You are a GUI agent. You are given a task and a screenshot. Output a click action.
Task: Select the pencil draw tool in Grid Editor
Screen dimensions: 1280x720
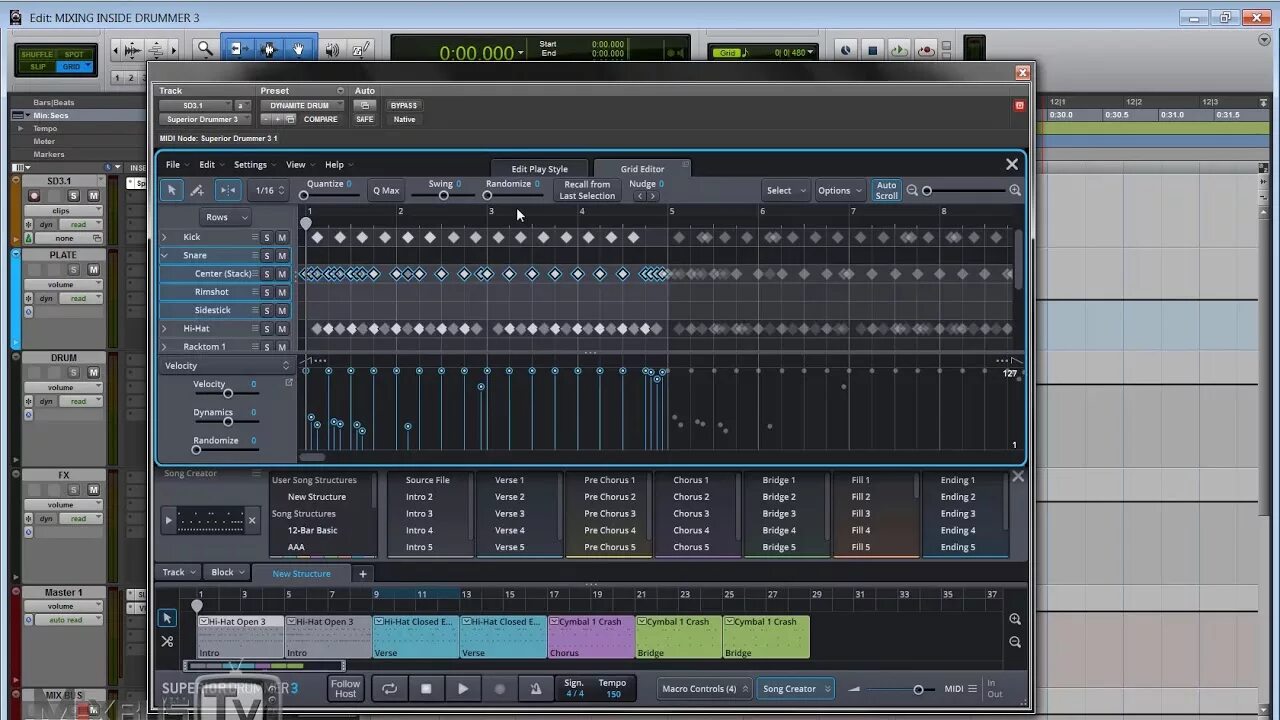pyautogui.click(x=197, y=190)
